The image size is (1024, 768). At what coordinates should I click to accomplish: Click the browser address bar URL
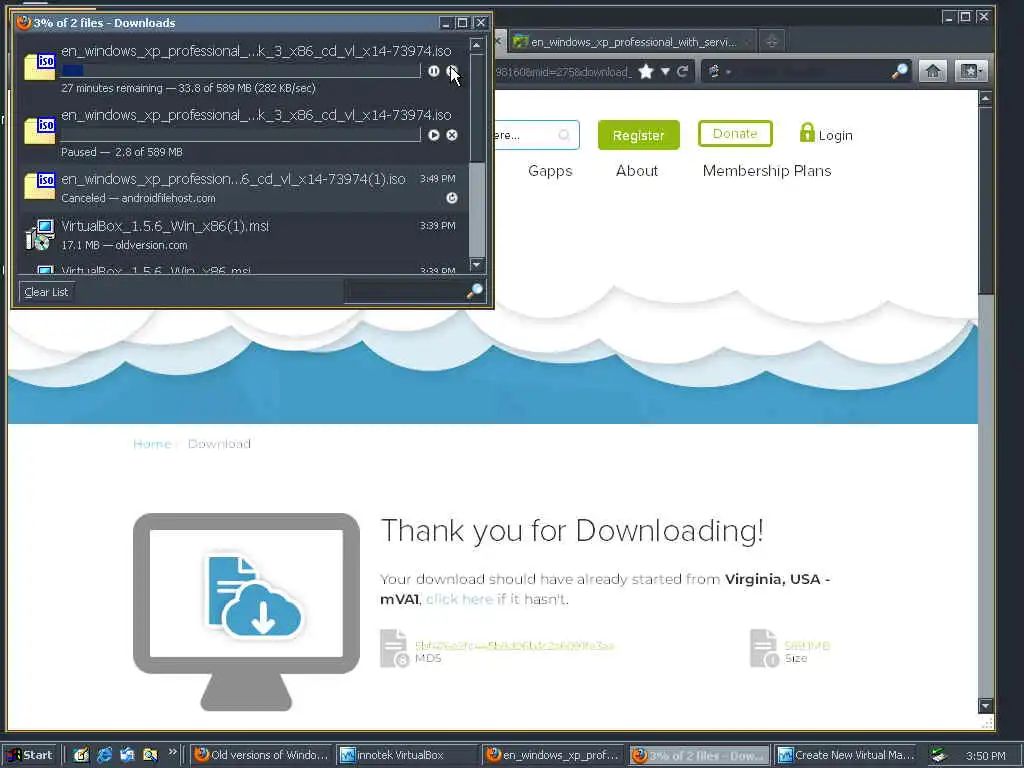[x=563, y=72]
